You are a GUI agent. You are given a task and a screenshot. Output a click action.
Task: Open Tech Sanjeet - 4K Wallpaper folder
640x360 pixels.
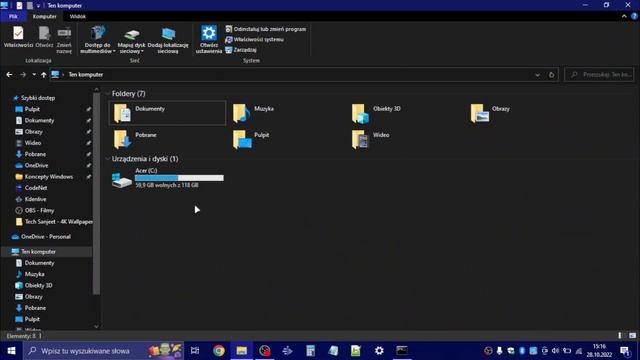[x=54, y=222]
